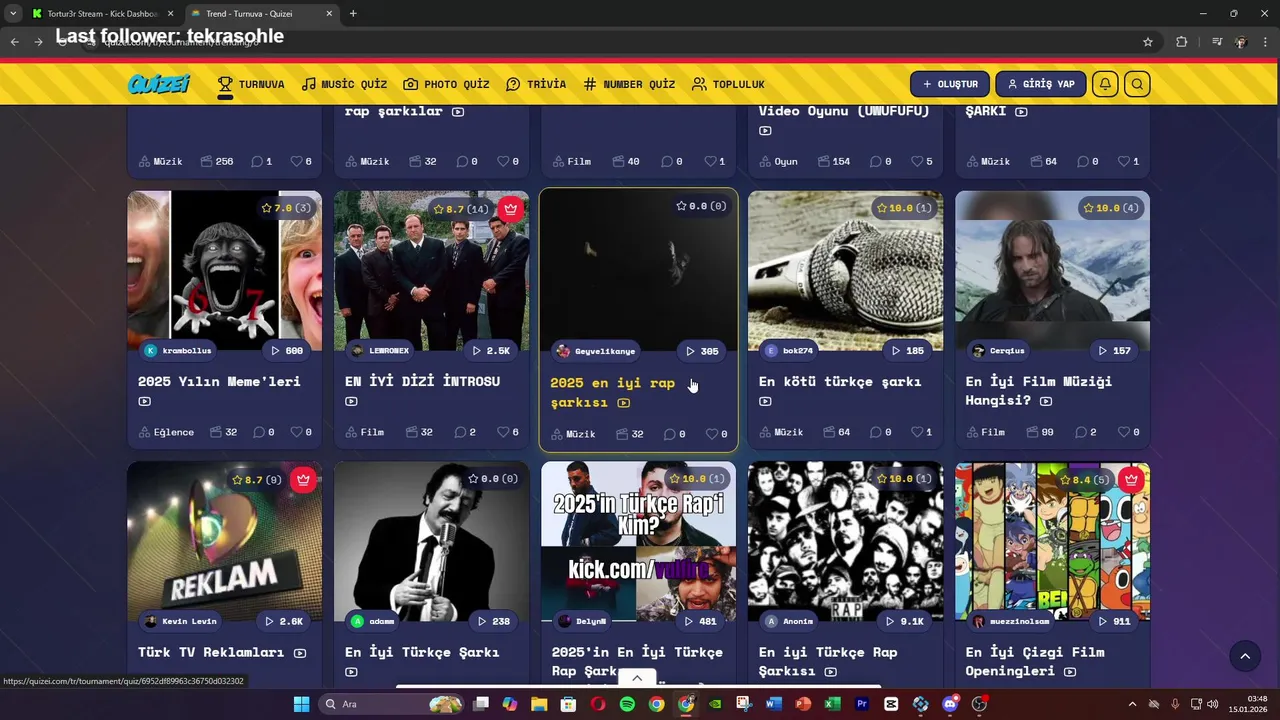Bookmark this page with the star icon

(1148, 42)
